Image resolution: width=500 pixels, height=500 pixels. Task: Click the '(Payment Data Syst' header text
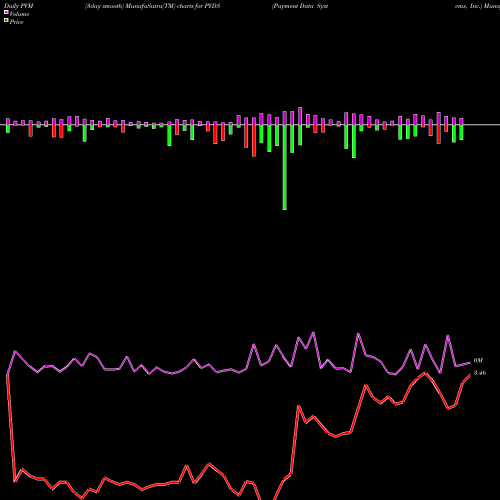[300, 6]
